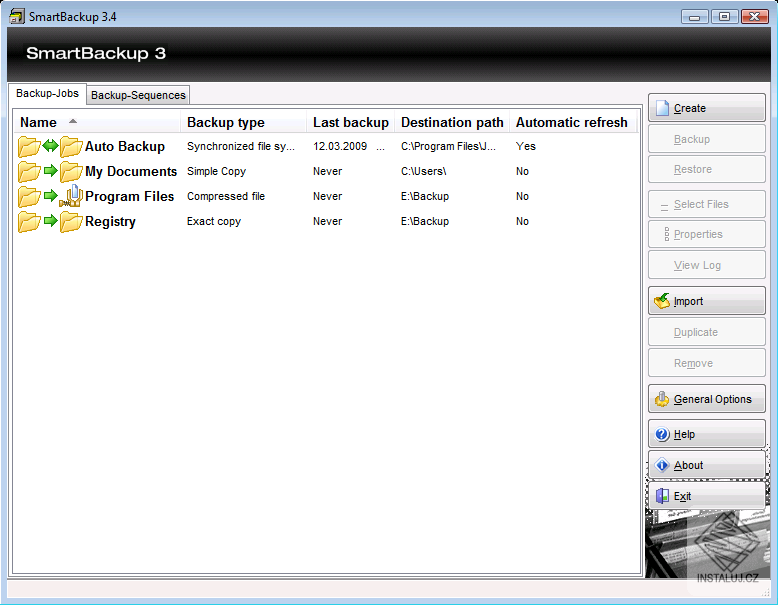
Task: Click Registry's 'Never' last backup cell
Action: [327, 221]
